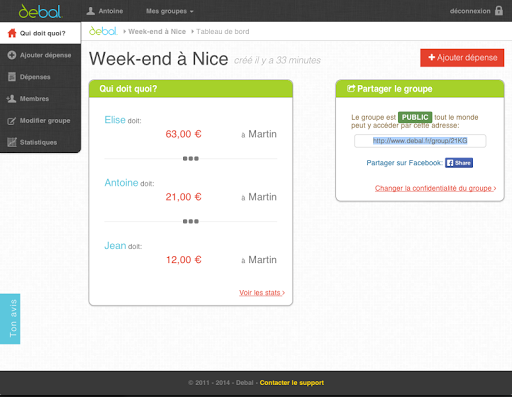Image resolution: width=512 pixels, height=397 pixels.
Task: Click the red Ajouter dépense button
Action: (462, 58)
